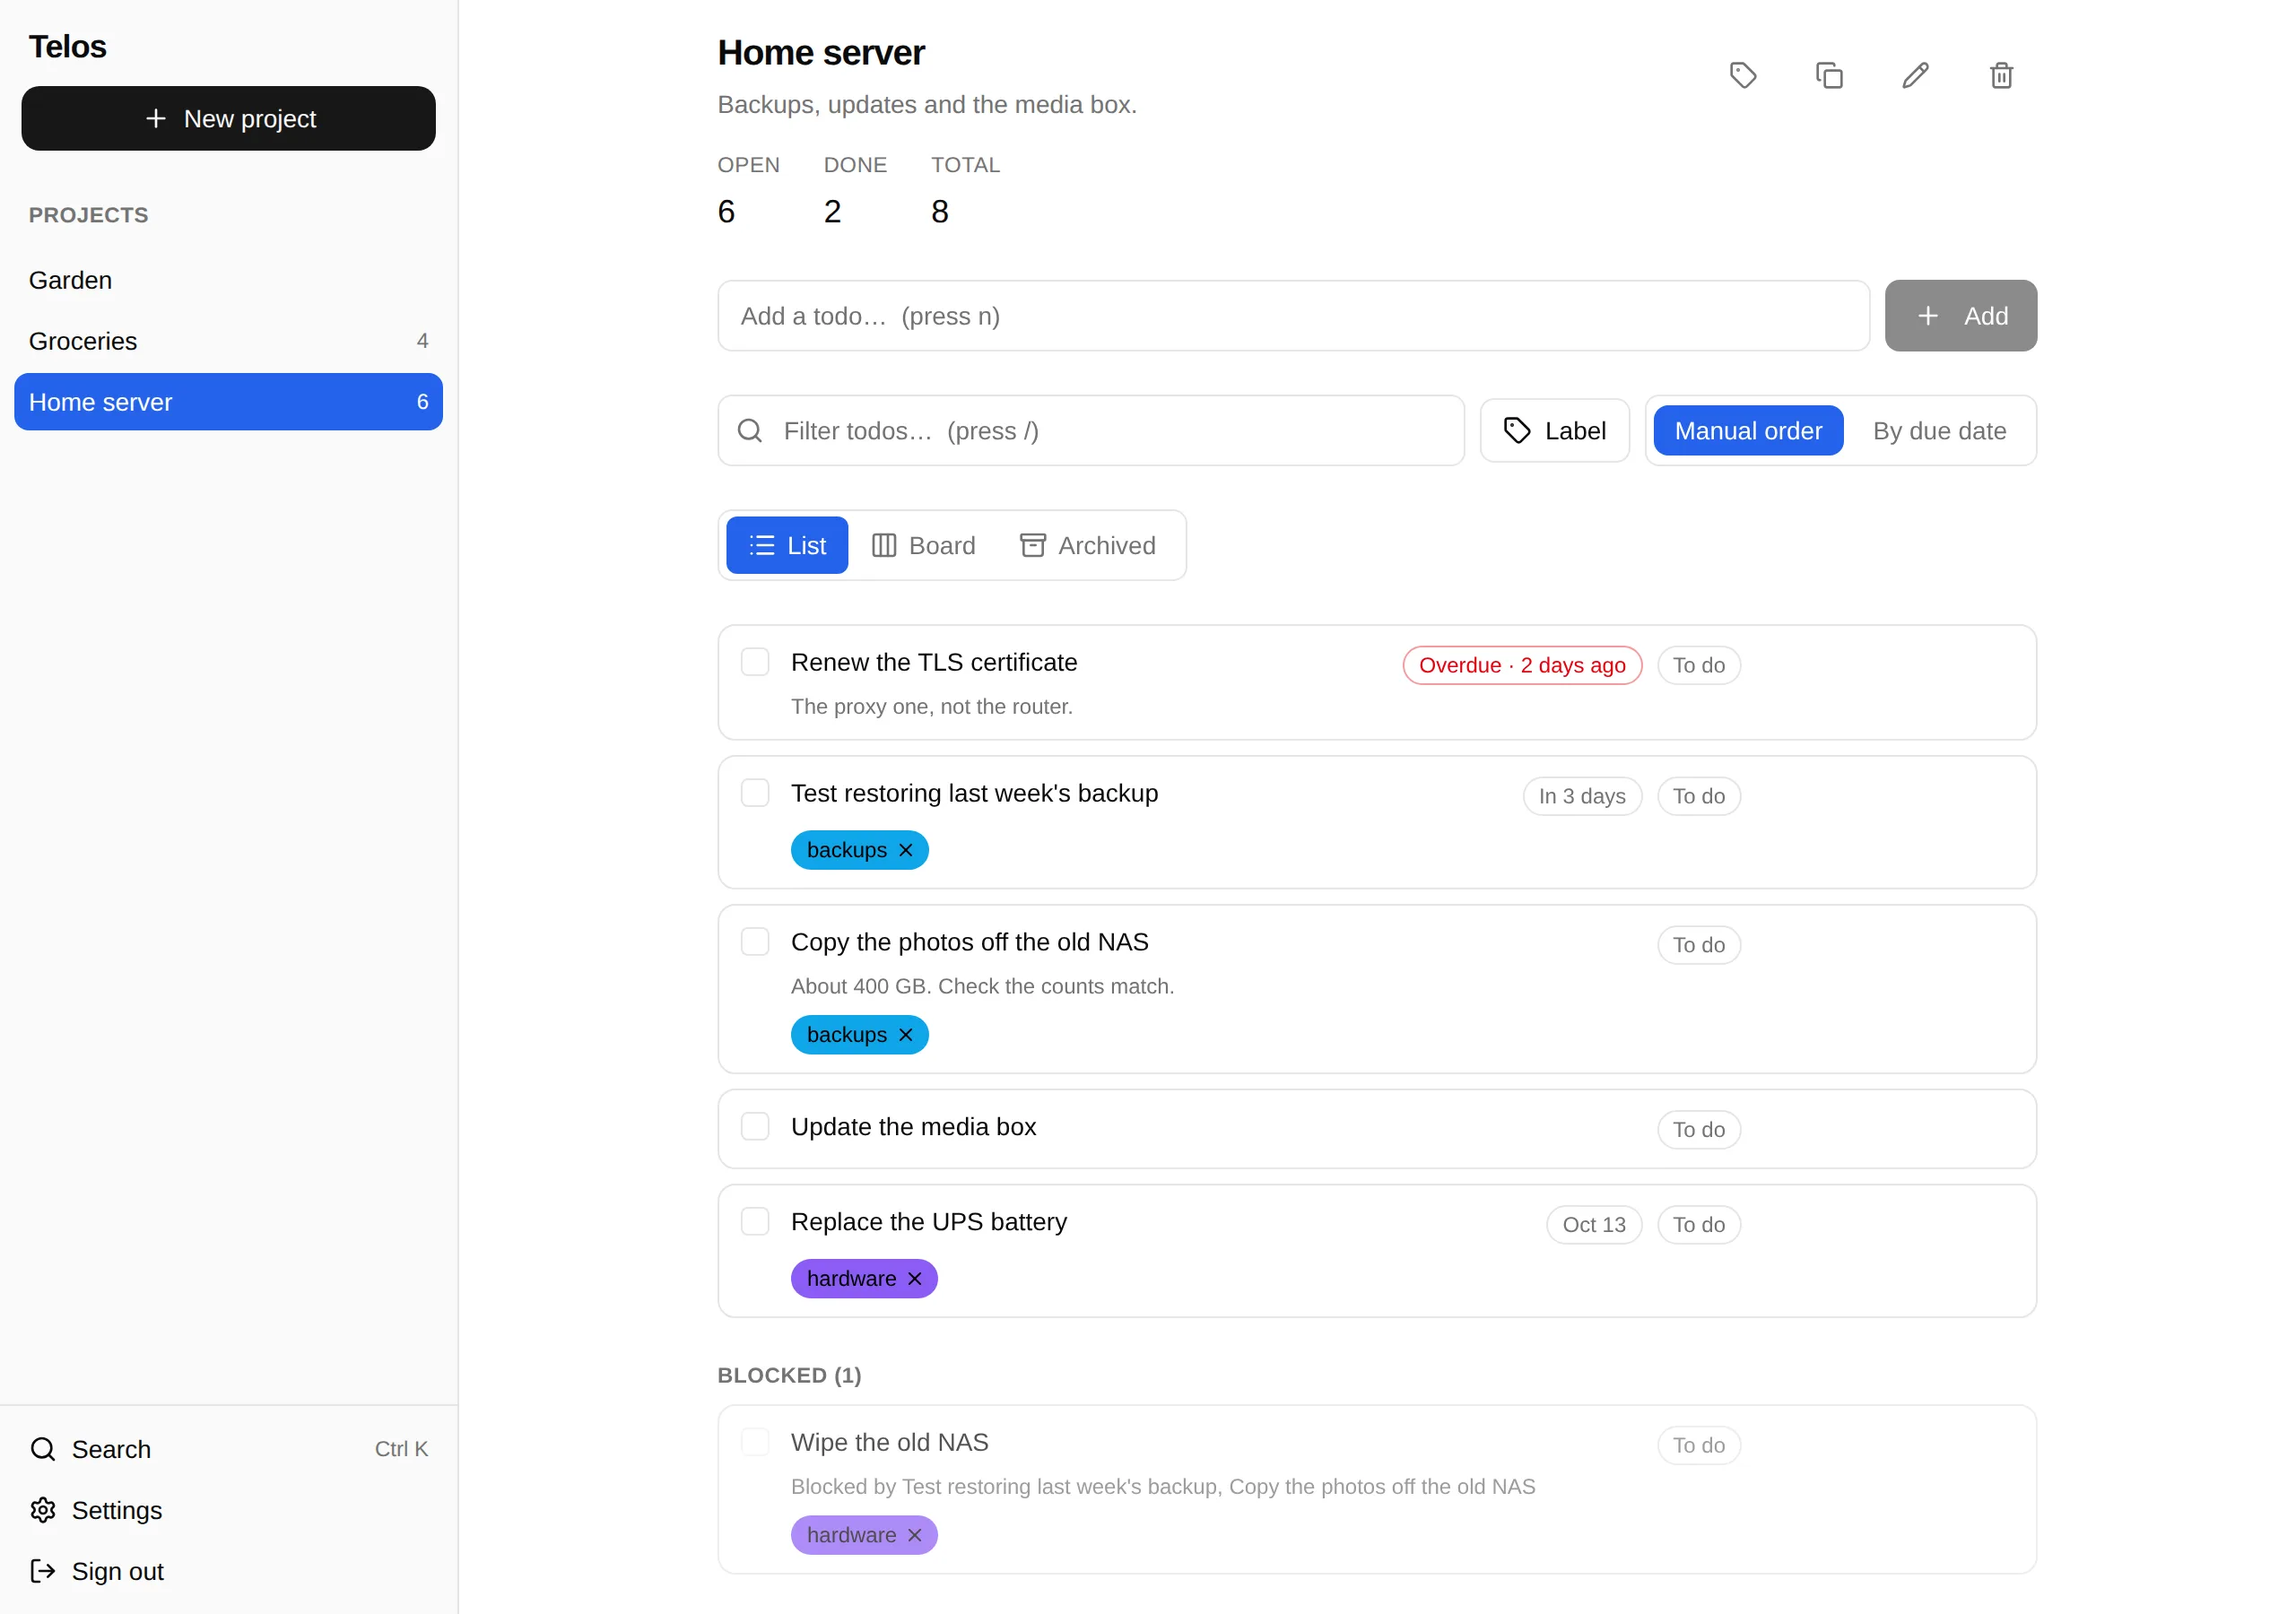2296x1614 pixels.
Task: Duplicate the project with the copy icon
Action: point(1829,75)
